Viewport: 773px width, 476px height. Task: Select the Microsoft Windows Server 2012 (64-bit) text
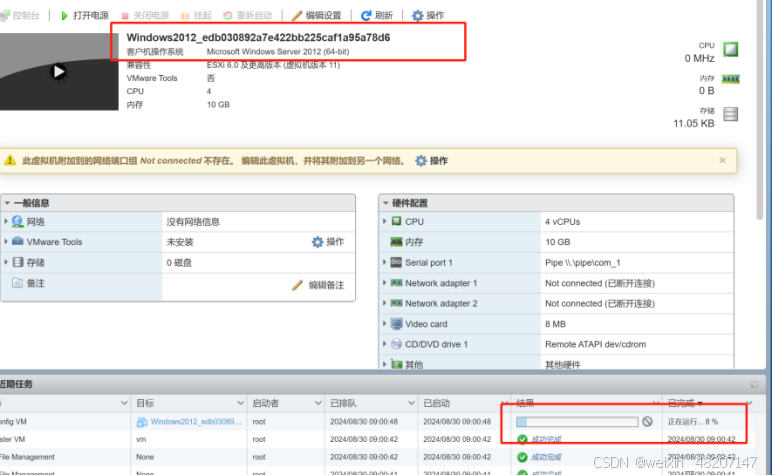tap(278, 52)
